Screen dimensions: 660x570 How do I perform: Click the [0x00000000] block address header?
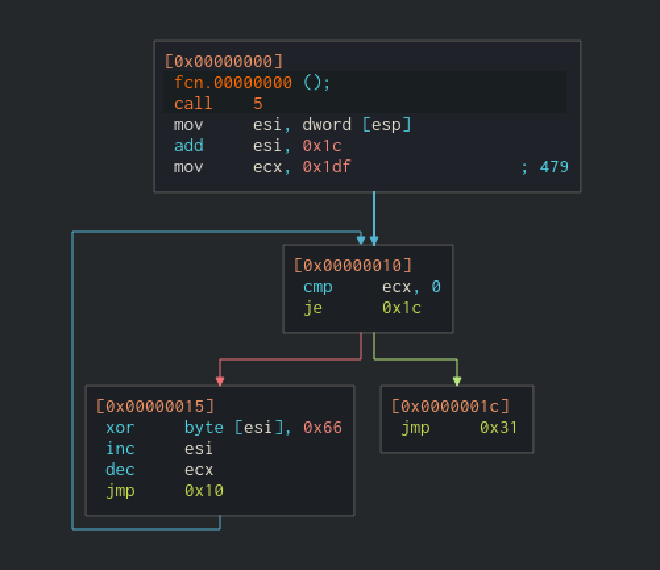(223, 61)
